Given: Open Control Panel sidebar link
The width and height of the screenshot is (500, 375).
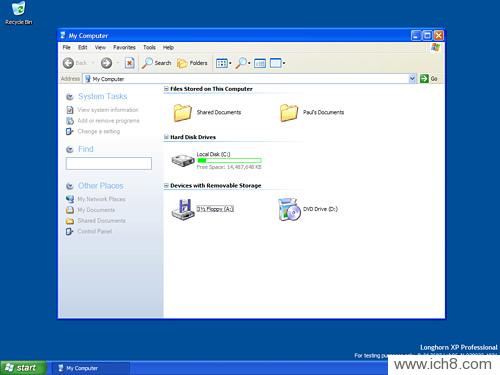Looking at the screenshot, I should tap(95, 231).
